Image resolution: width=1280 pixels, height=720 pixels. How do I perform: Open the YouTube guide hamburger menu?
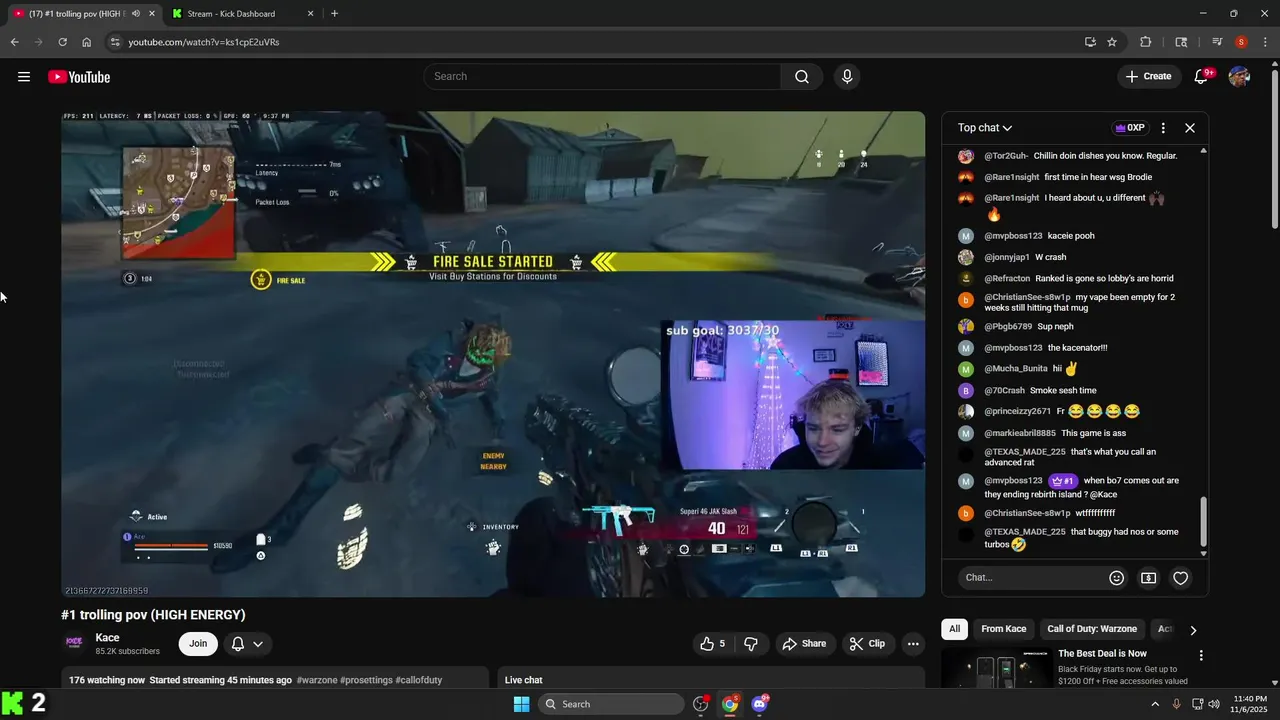[x=24, y=77]
